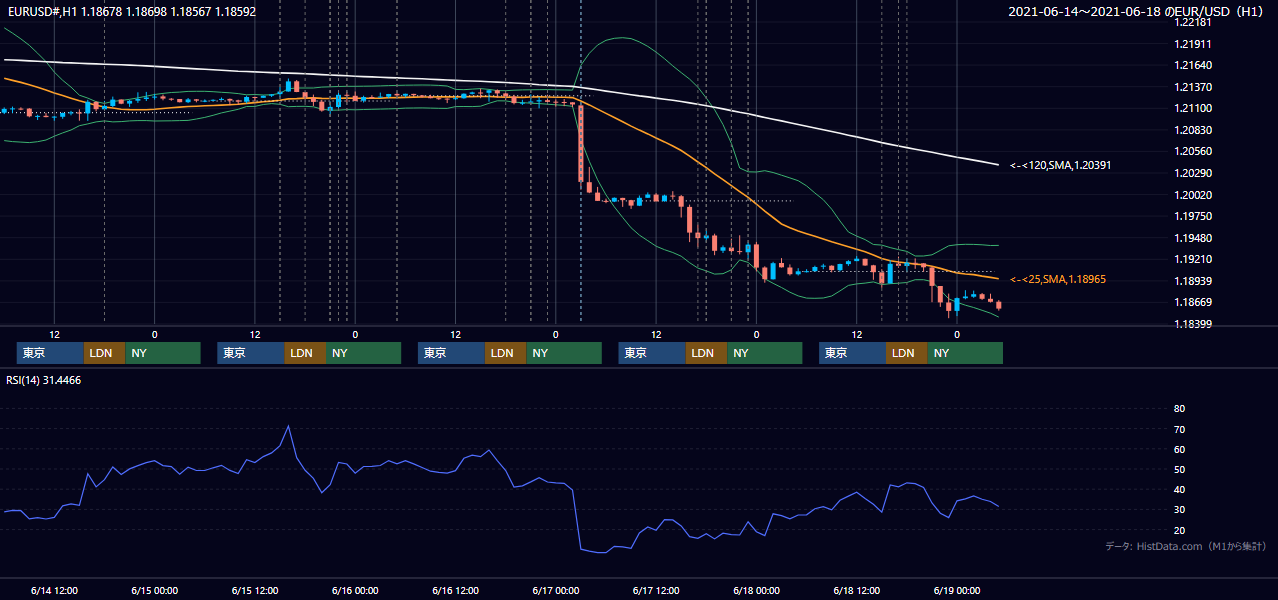
Task: Select the 6/15 12:00 date label
Action: [254, 591]
